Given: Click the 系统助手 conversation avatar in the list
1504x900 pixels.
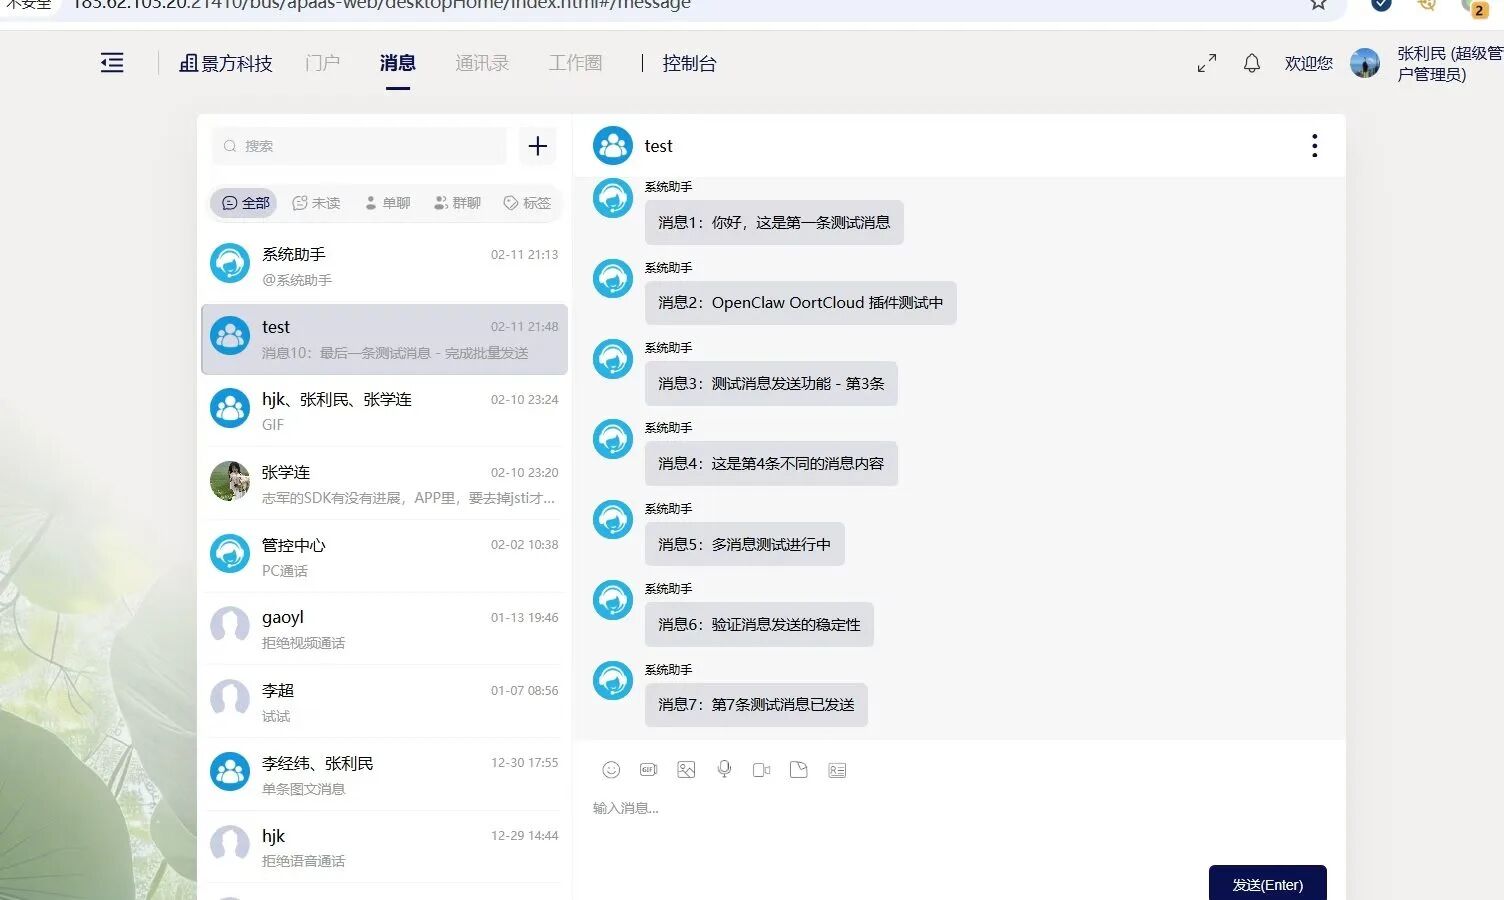Looking at the screenshot, I should 230,263.
